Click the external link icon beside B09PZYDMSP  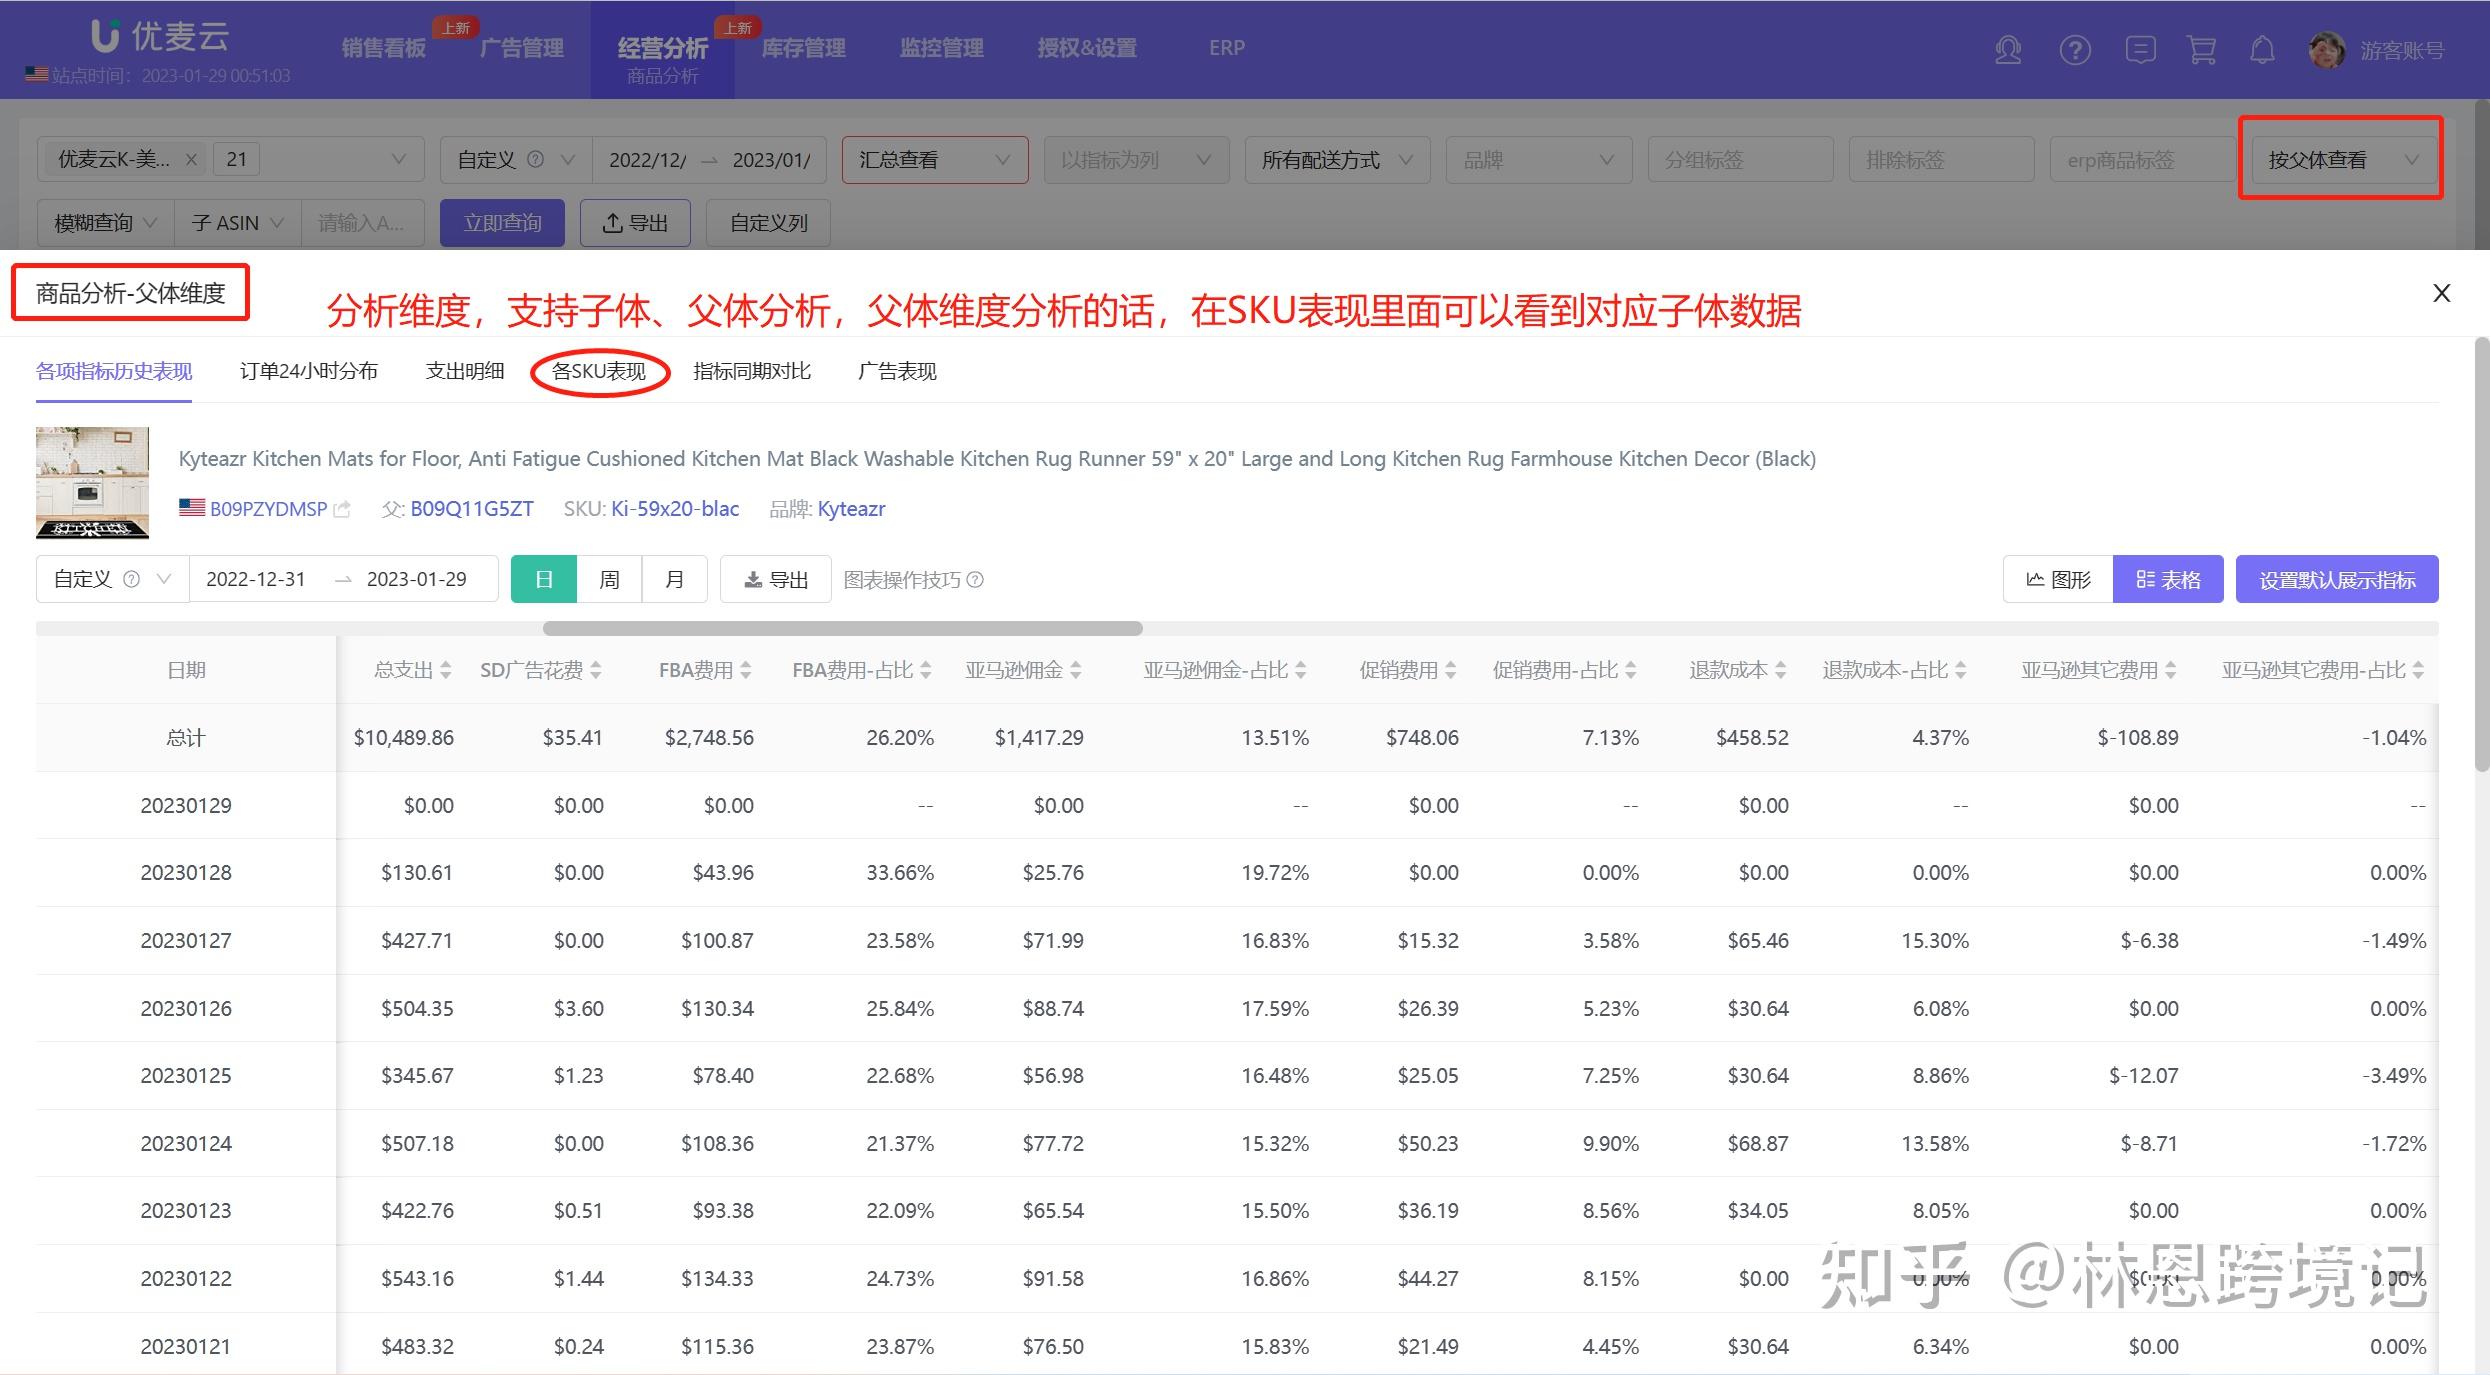pyautogui.click(x=341, y=508)
